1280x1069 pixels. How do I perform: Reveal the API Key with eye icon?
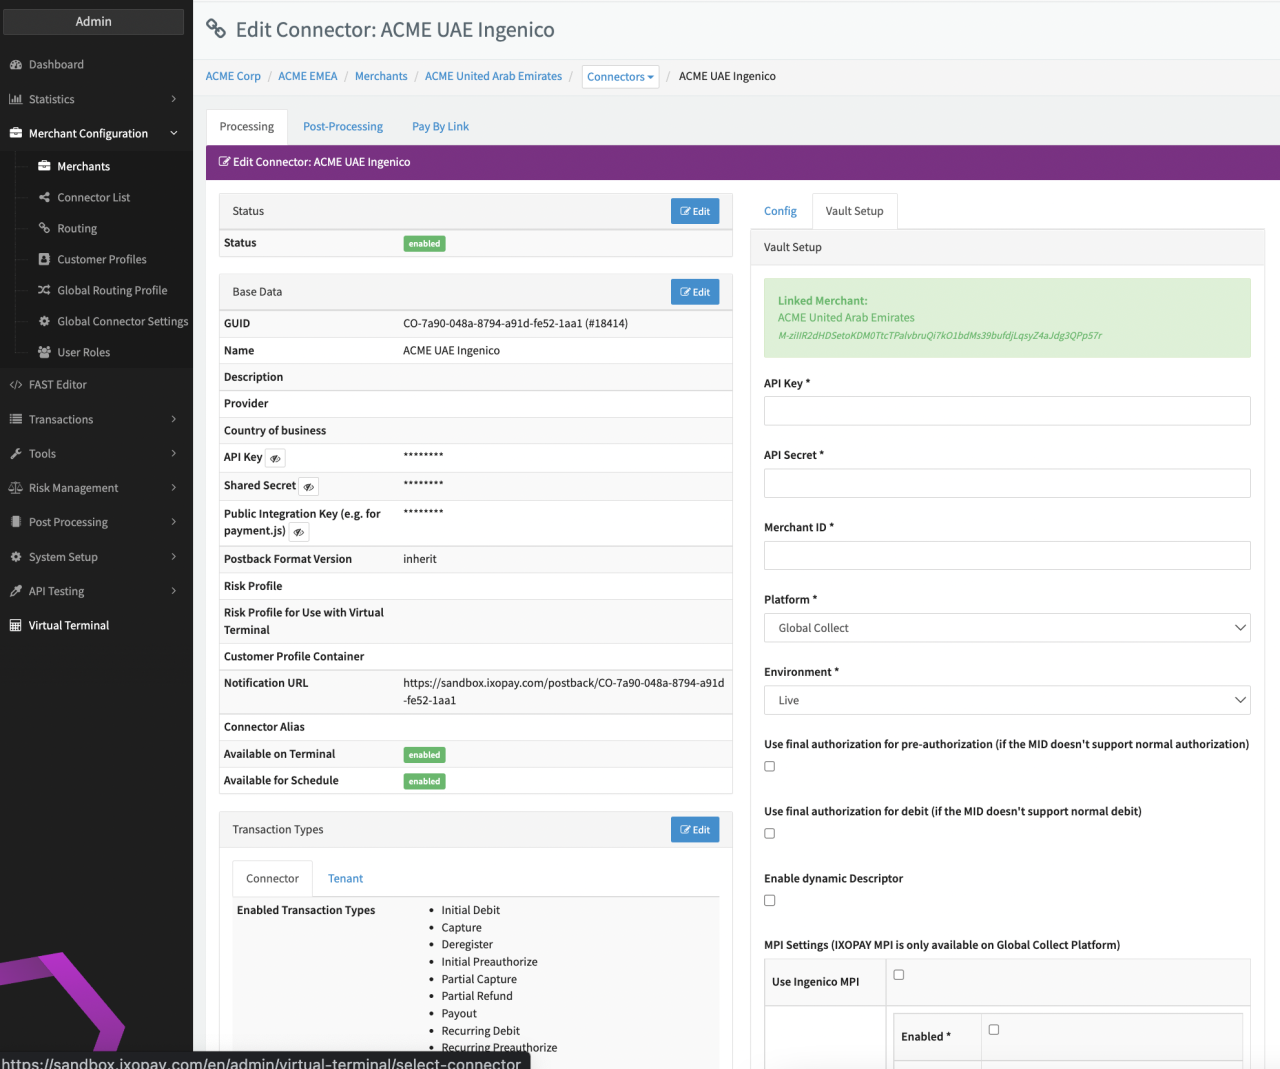click(x=275, y=458)
